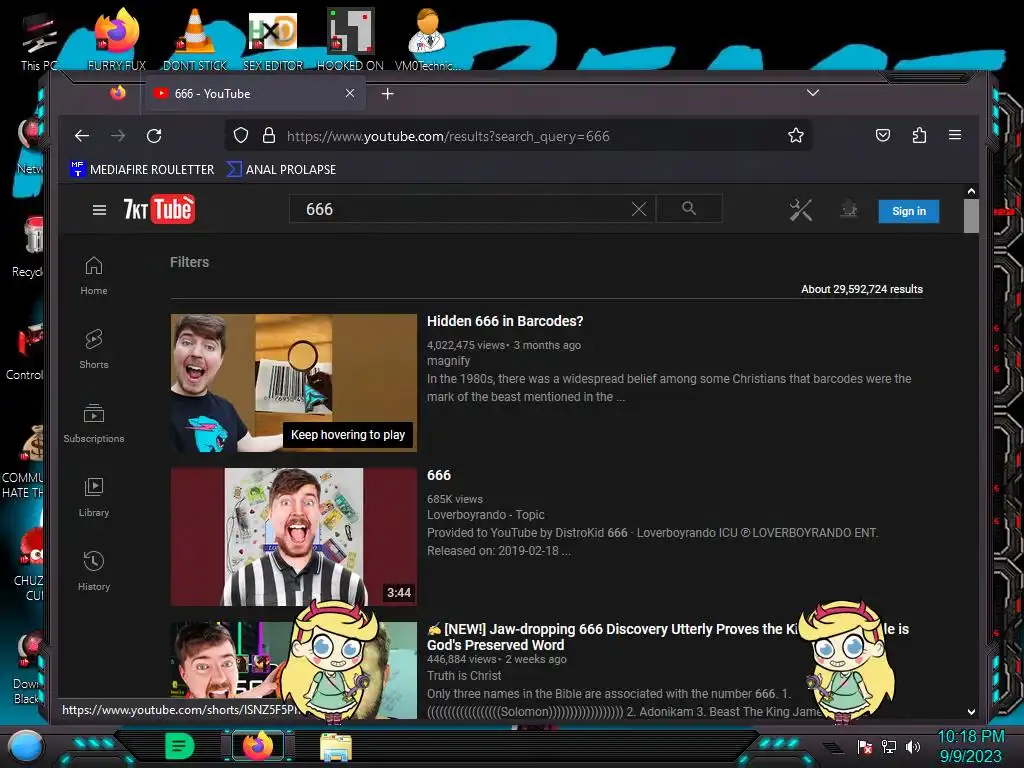Screen dimensions: 1024x768
Task: Open the Hidden 666 in Barcodes? thumbnail
Action: click(x=294, y=383)
